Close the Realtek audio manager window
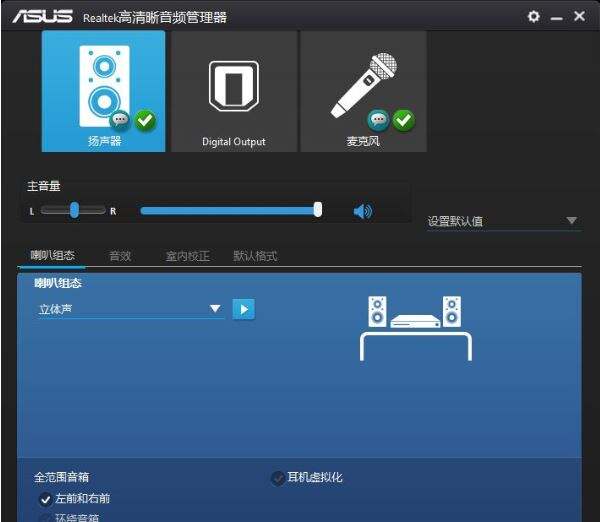 579,16
